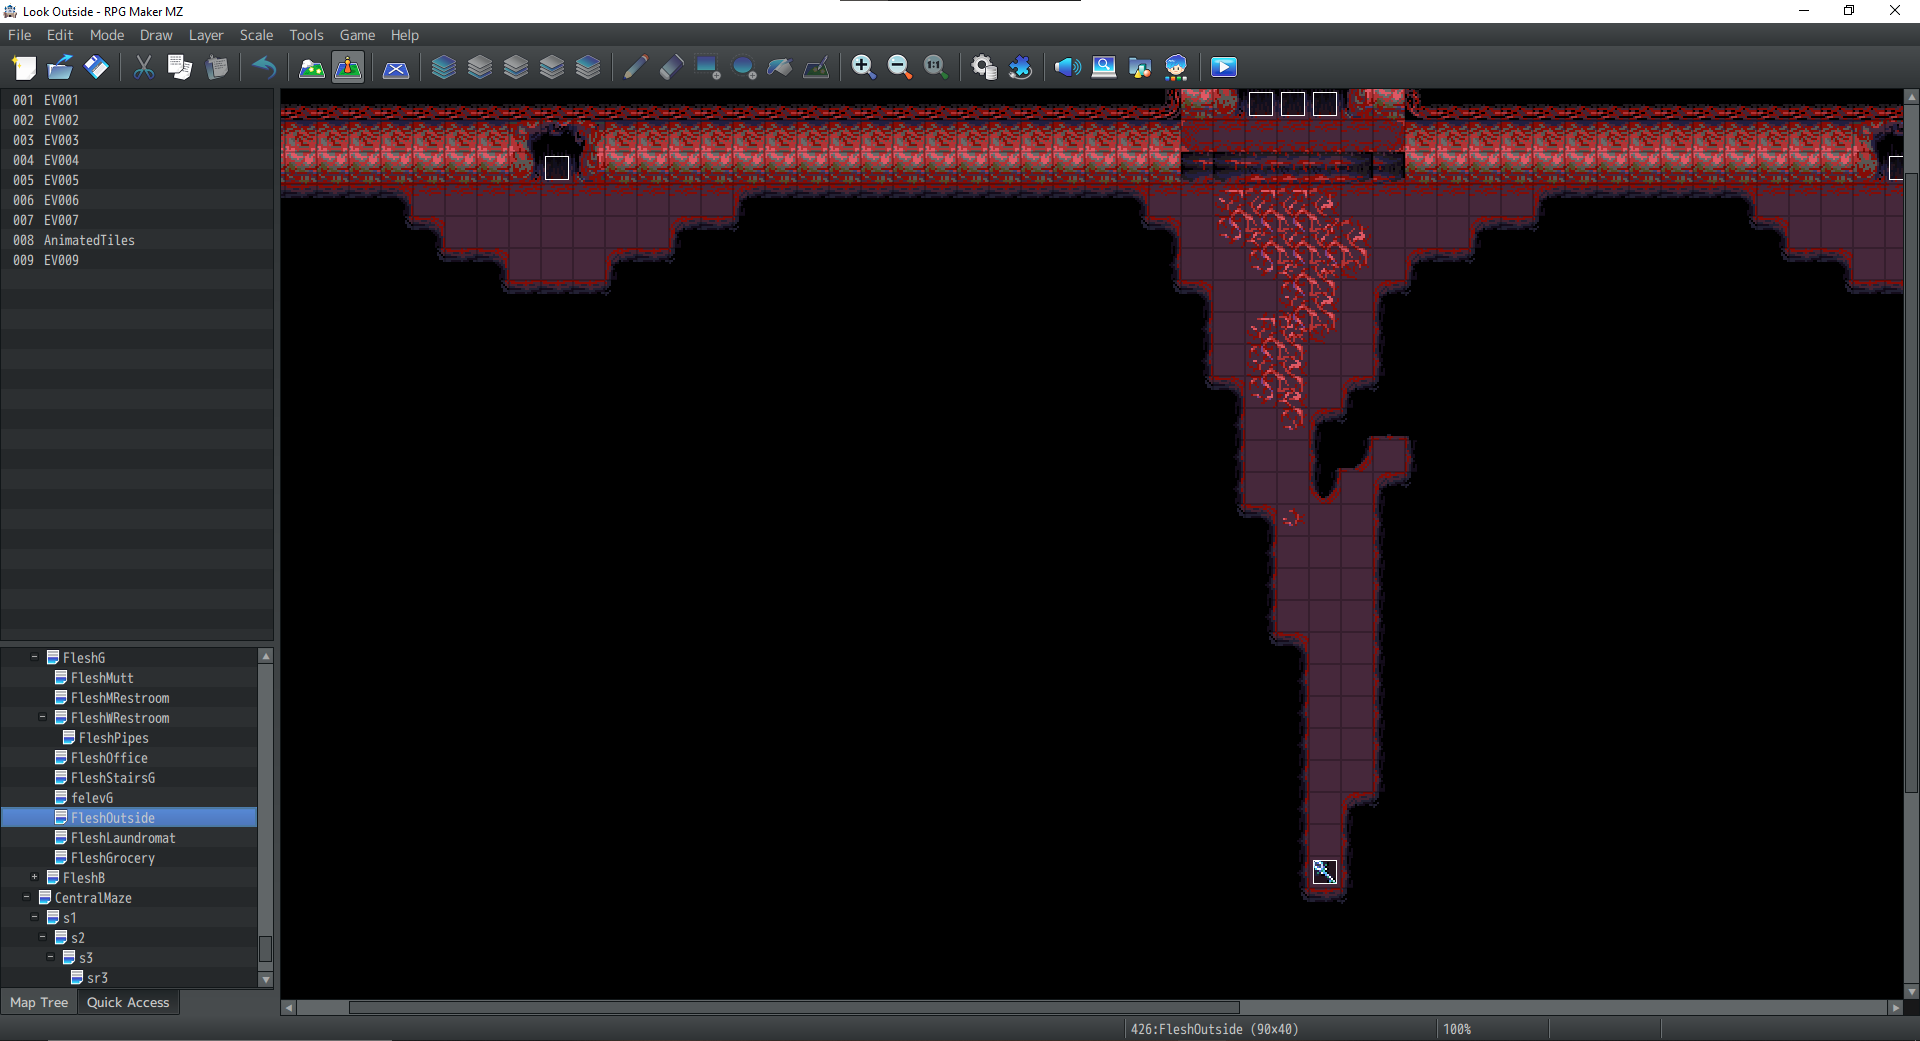Select the Flood Fill bucket tool

780,67
